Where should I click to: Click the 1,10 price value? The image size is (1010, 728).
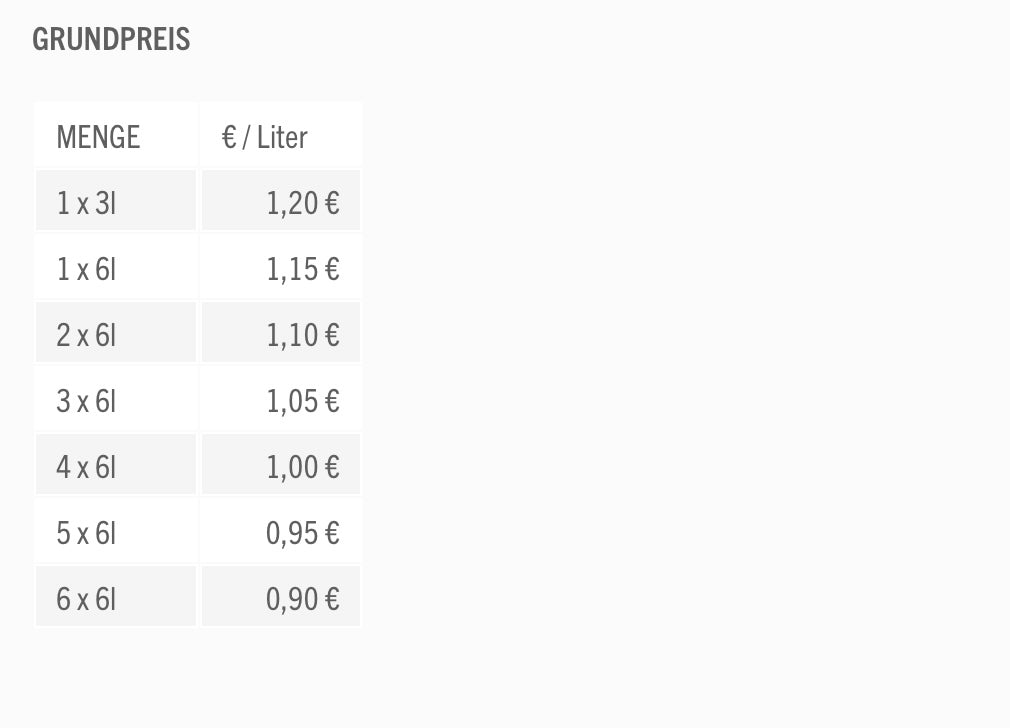point(292,335)
